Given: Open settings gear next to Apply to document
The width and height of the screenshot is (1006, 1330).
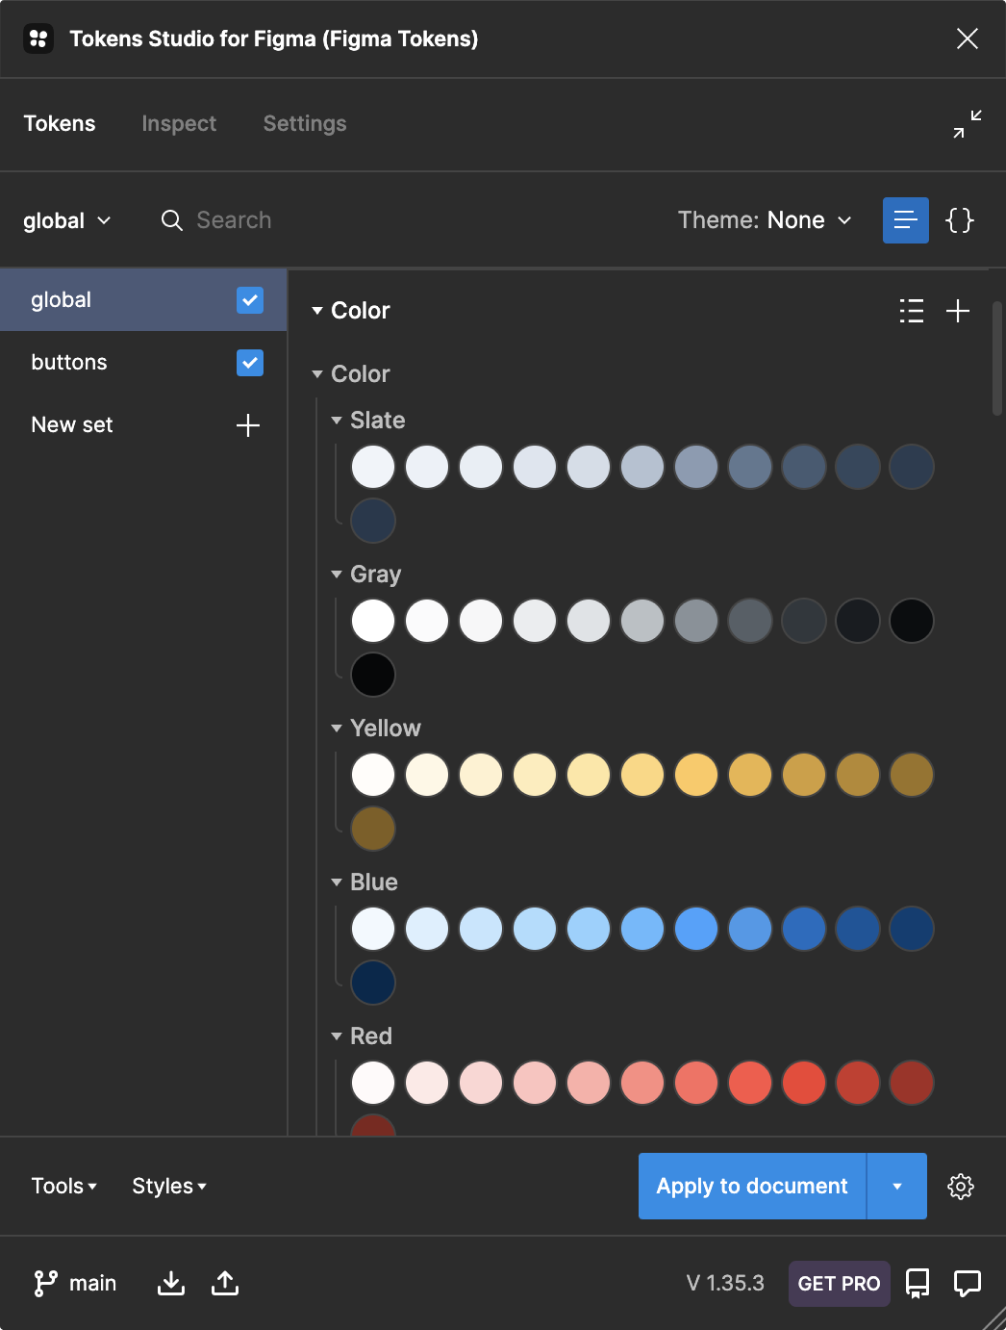Looking at the screenshot, I should pos(961,1186).
